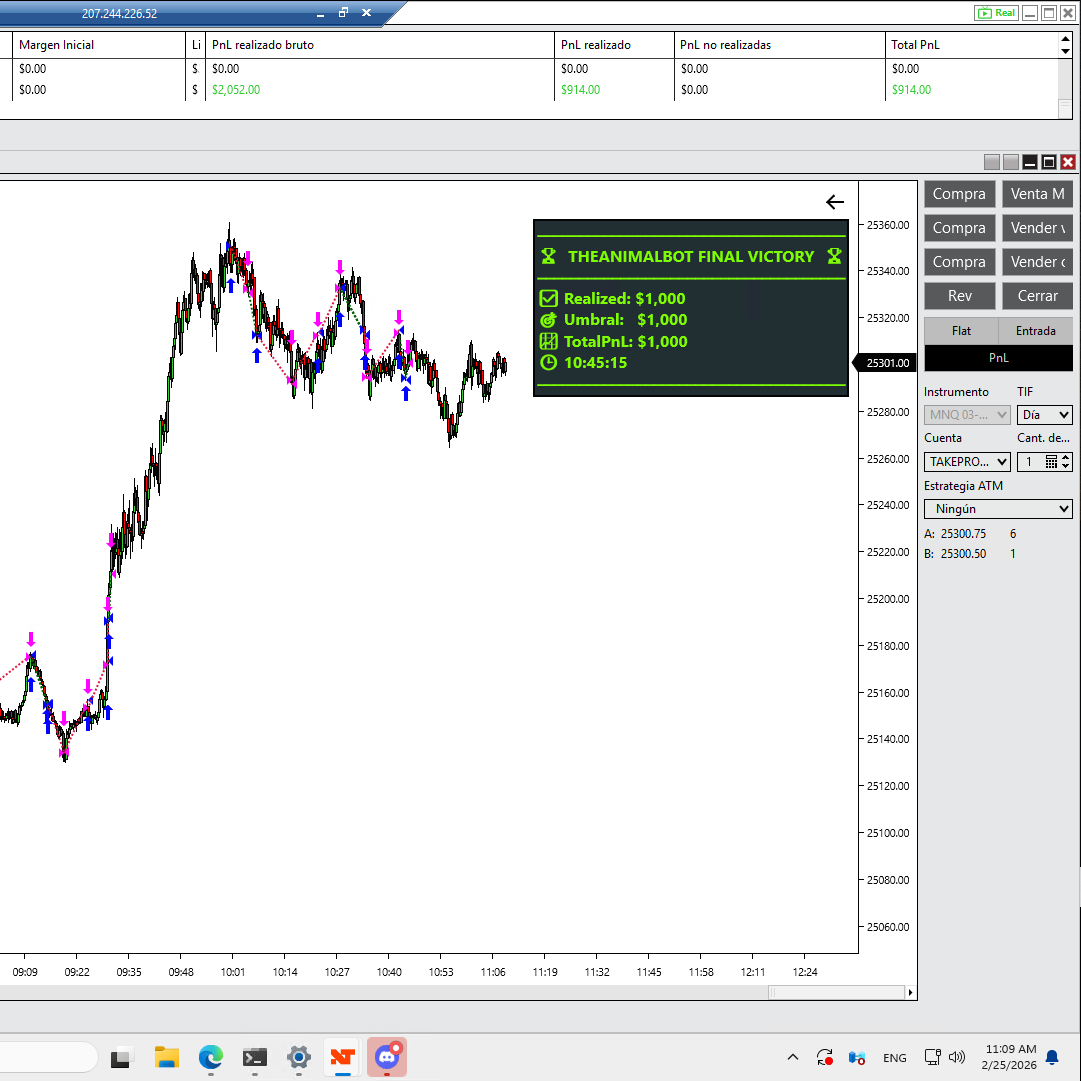Image resolution: width=1081 pixels, height=1081 pixels.
Task: Increase quantity with the up stepper
Action: (x=1066, y=457)
